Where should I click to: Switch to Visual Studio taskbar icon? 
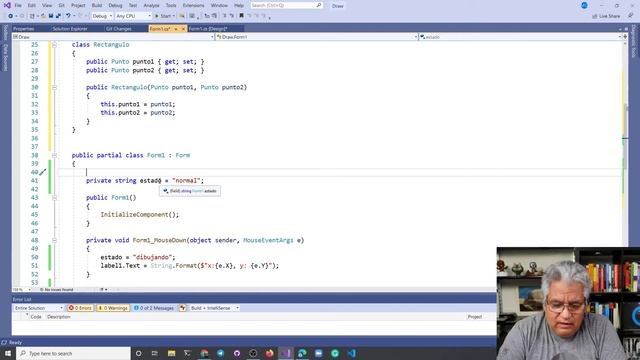(x=286, y=353)
